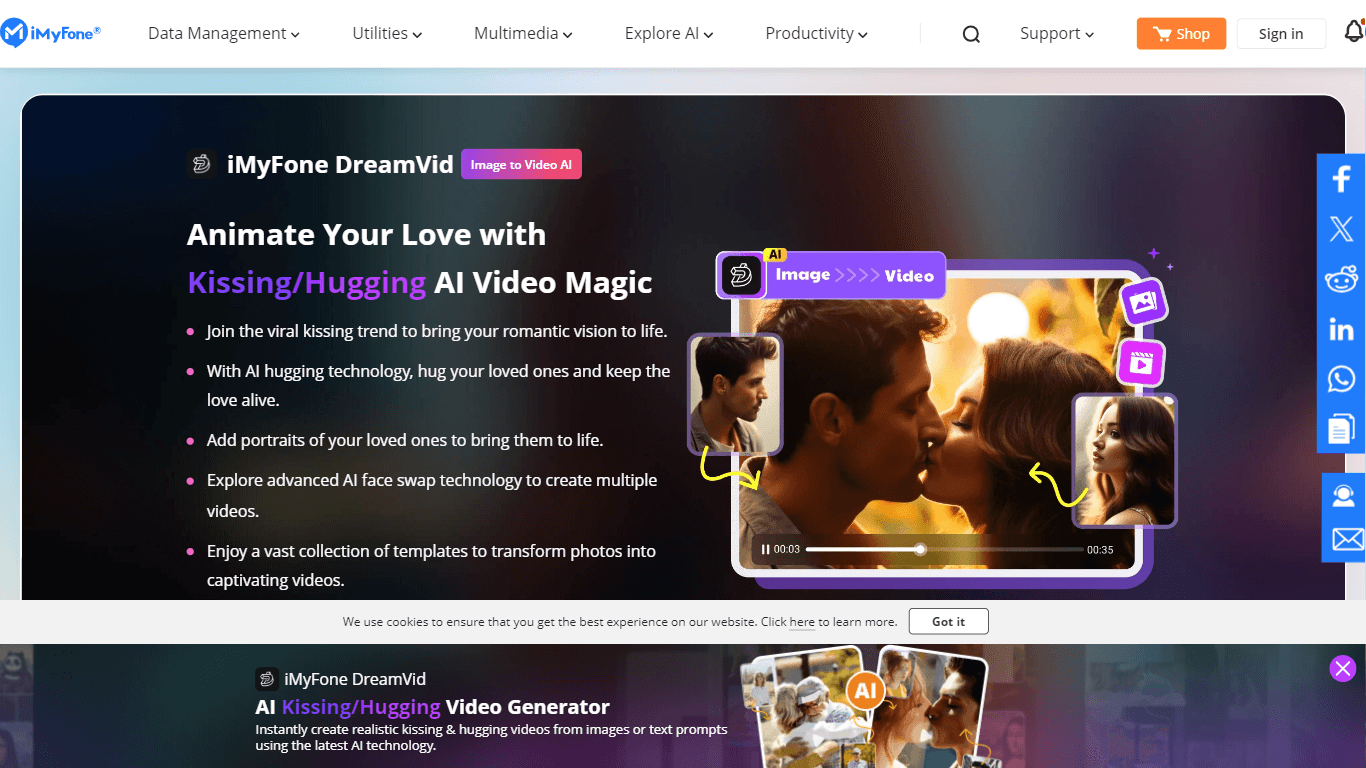
Task: Click the 00:03 elapsed time text
Action: [787, 550]
